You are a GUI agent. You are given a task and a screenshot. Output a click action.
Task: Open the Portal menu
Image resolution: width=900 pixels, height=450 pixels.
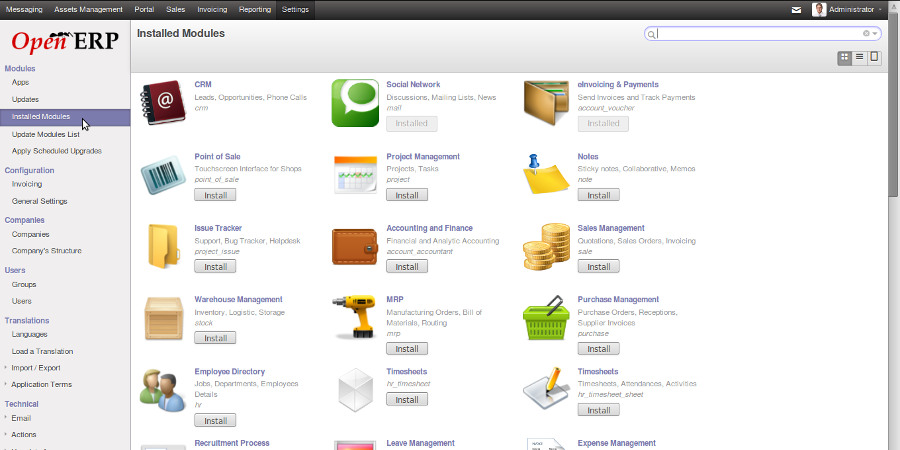click(144, 10)
